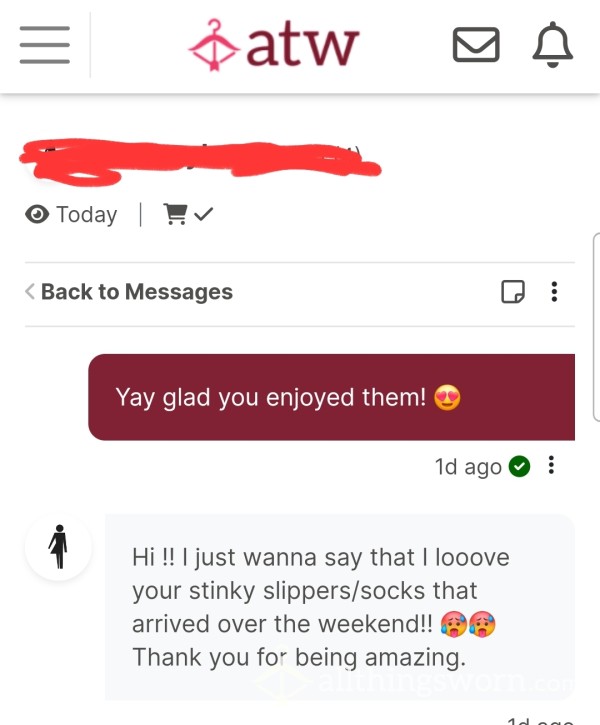Click the shopping cart icon
This screenshot has width=600, height=725.
(175, 214)
